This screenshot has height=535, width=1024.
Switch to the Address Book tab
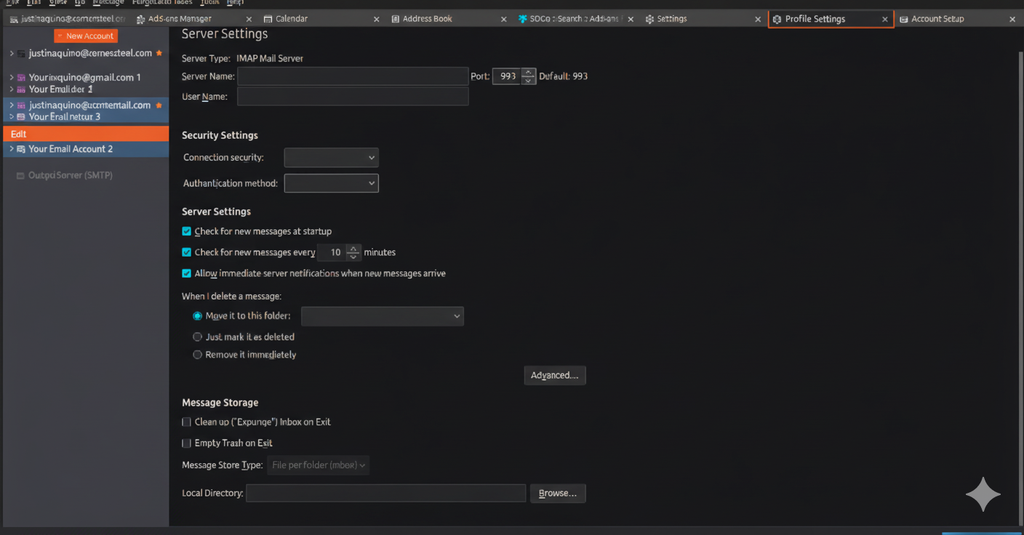(427, 19)
